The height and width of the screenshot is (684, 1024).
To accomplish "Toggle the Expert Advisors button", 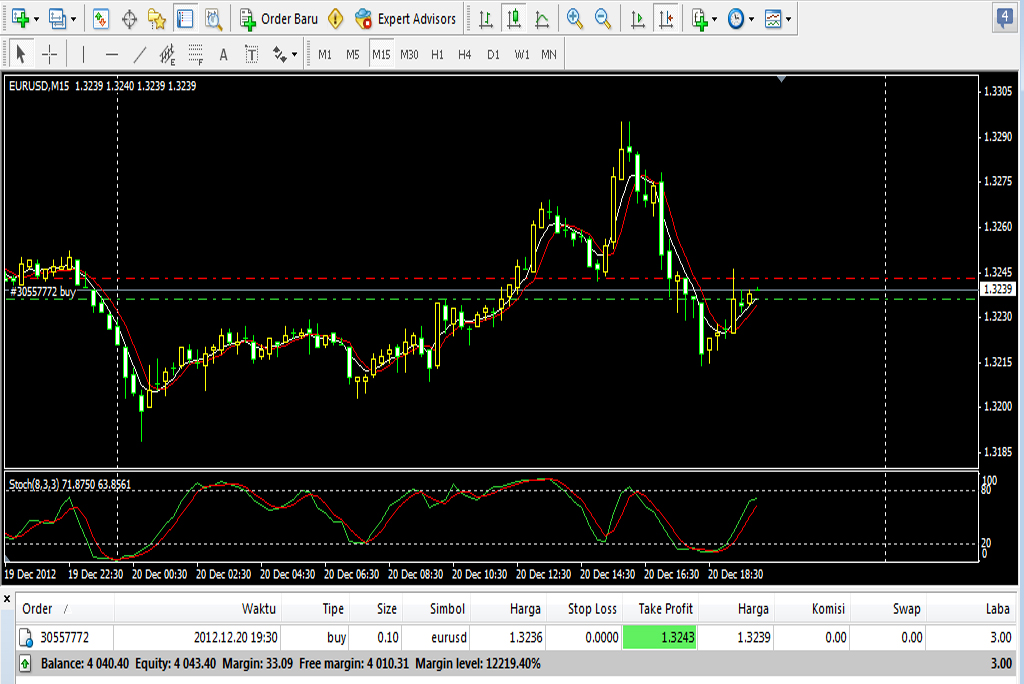I will click(x=405, y=19).
